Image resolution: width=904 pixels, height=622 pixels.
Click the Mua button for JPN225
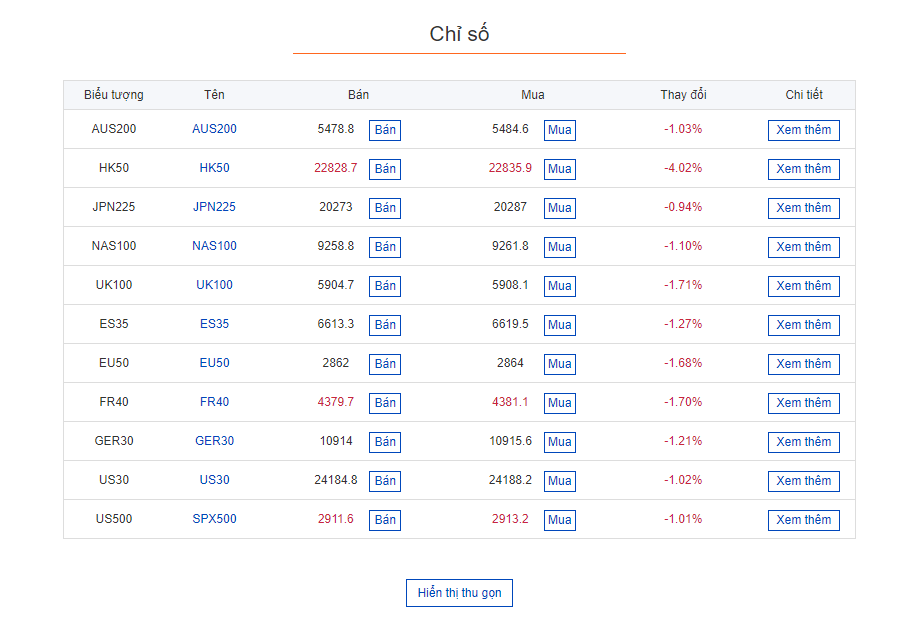click(560, 208)
